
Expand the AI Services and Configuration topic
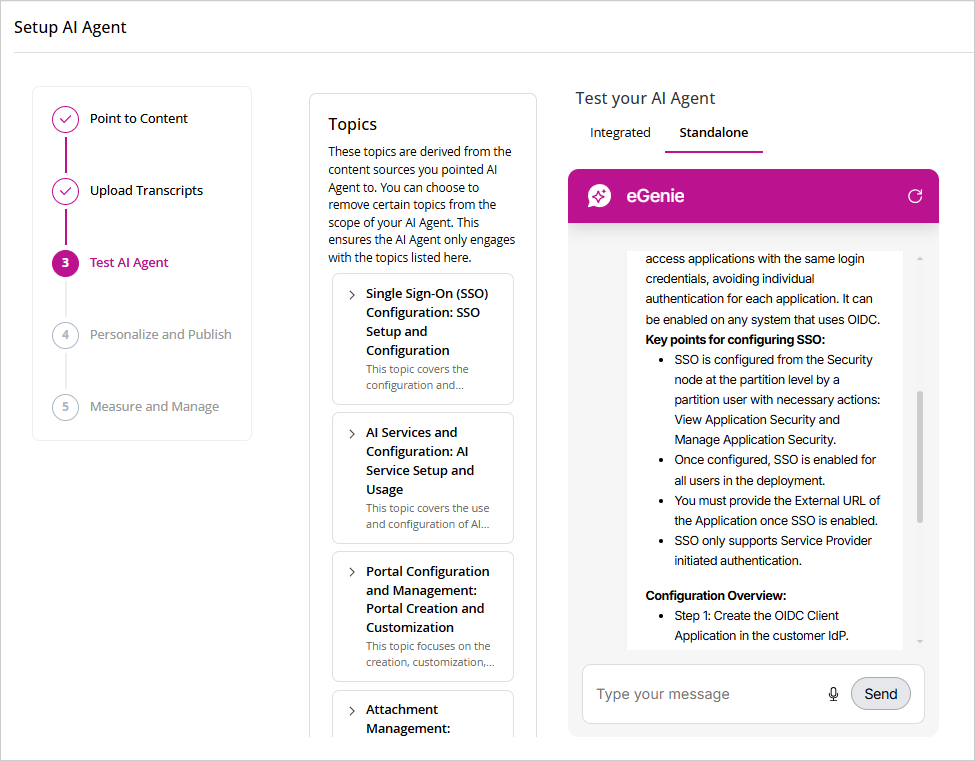pyautogui.click(x=352, y=434)
